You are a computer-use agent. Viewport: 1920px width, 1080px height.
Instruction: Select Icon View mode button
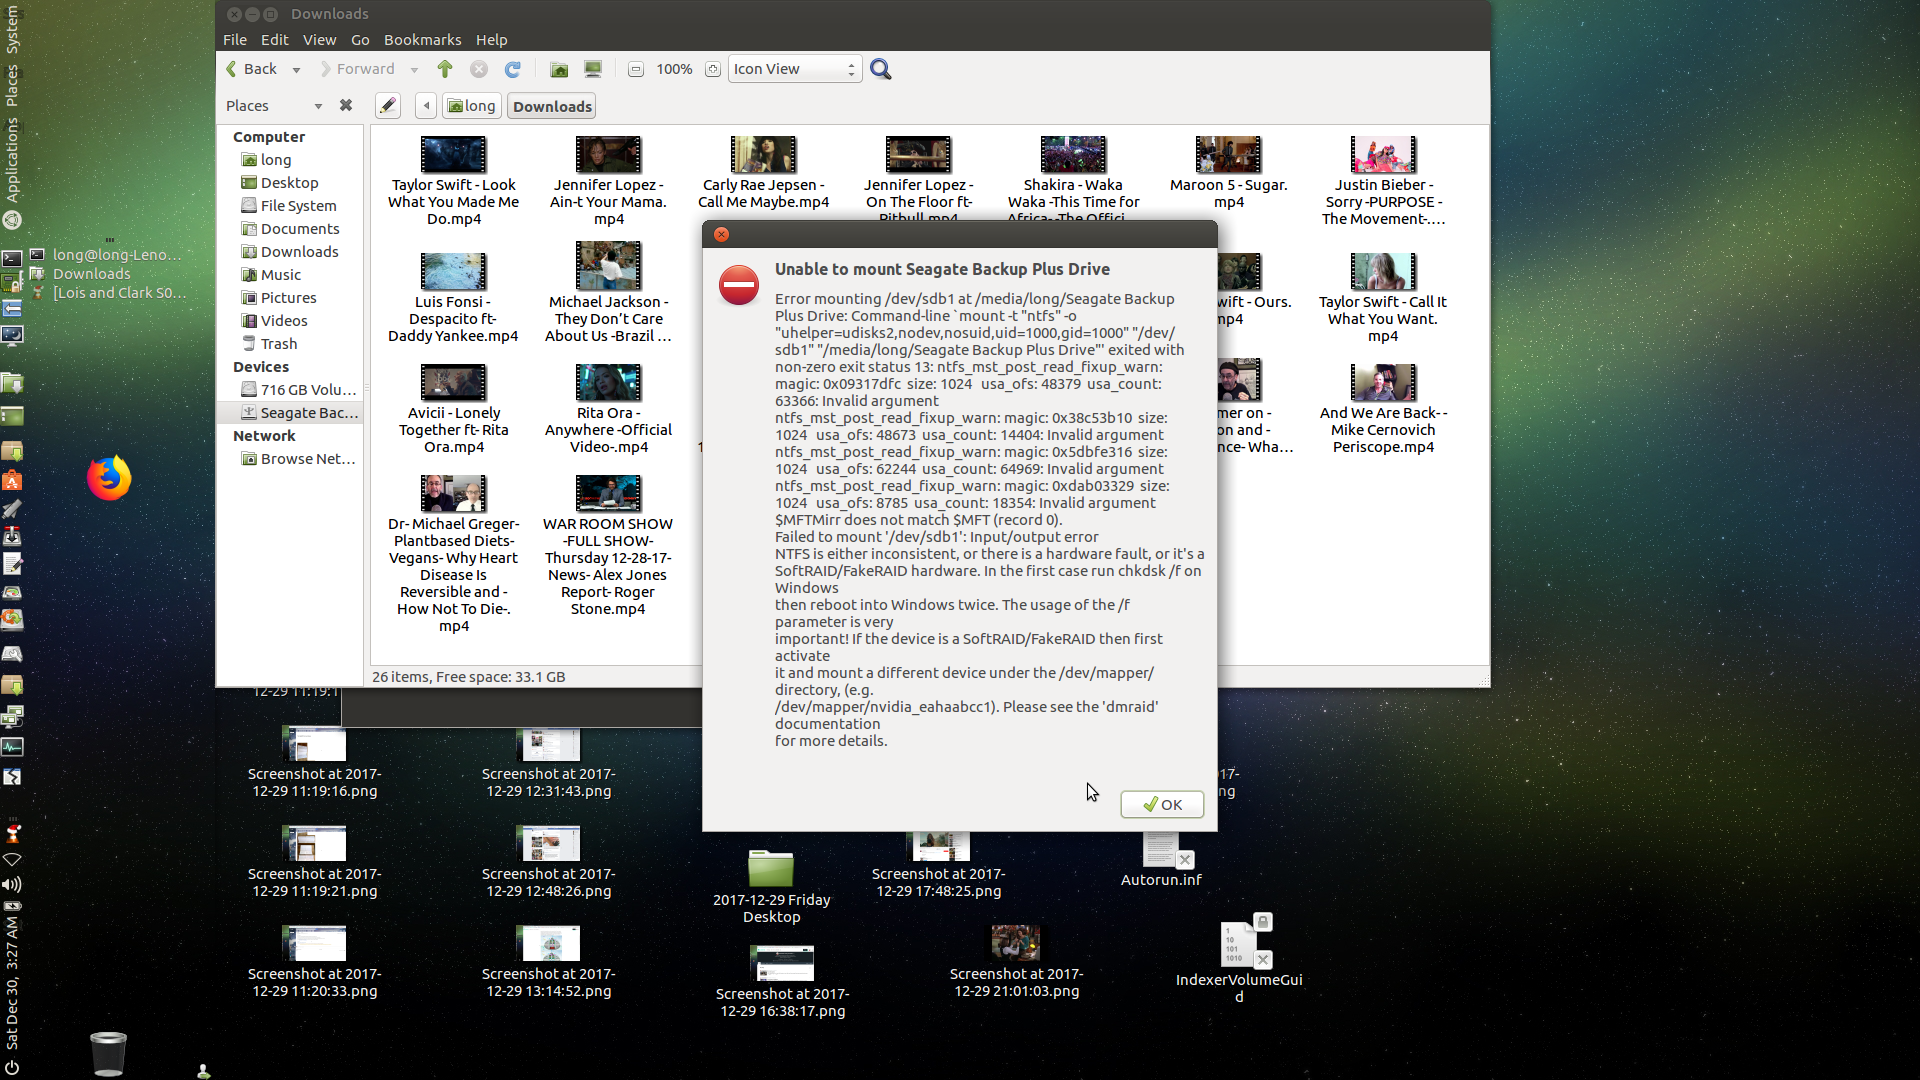(793, 69)
